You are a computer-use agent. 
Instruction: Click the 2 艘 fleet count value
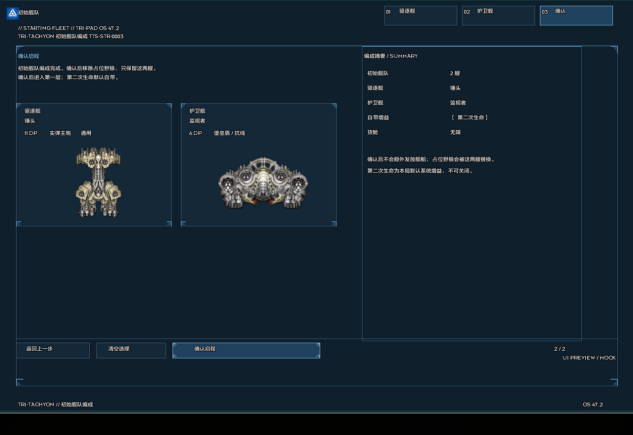(455, 73)
